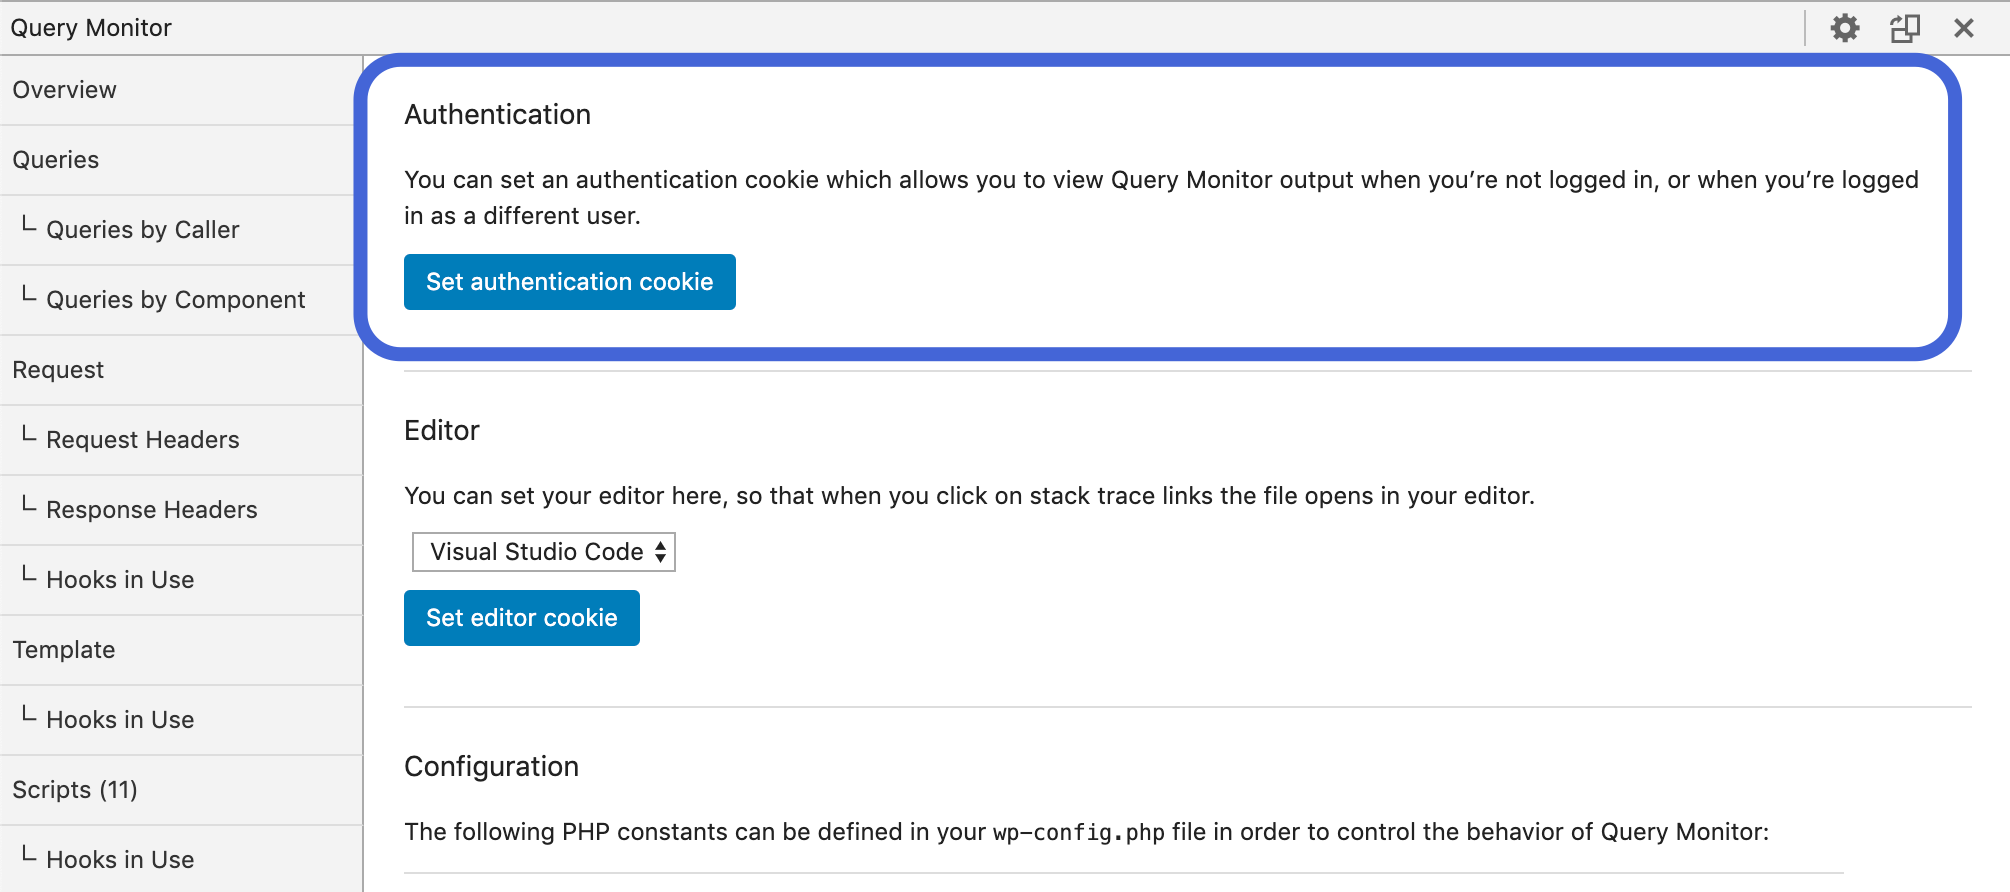Show Request Headers
Image resolution: width=2010 pixels, height=892 pixels.
[142, 439]
